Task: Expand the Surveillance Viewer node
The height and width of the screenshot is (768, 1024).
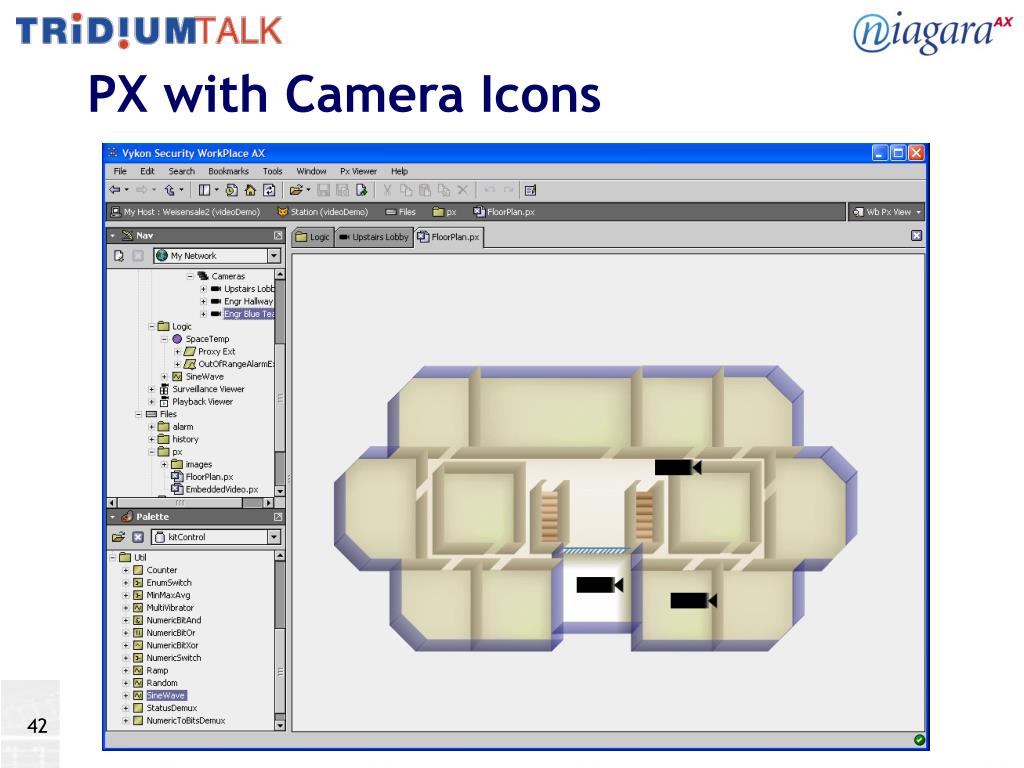Action: [x=152, y=389]
